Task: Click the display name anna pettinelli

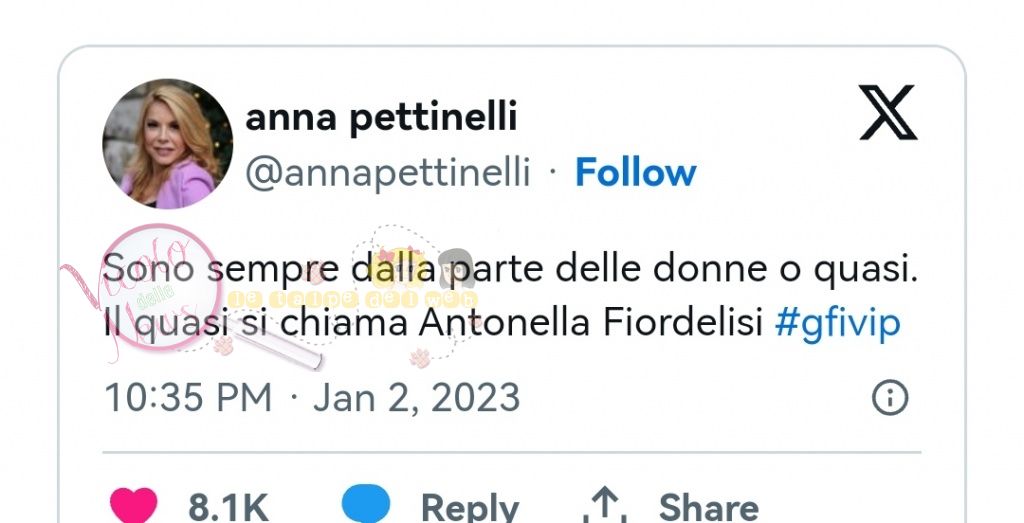Action: point(381,118)
